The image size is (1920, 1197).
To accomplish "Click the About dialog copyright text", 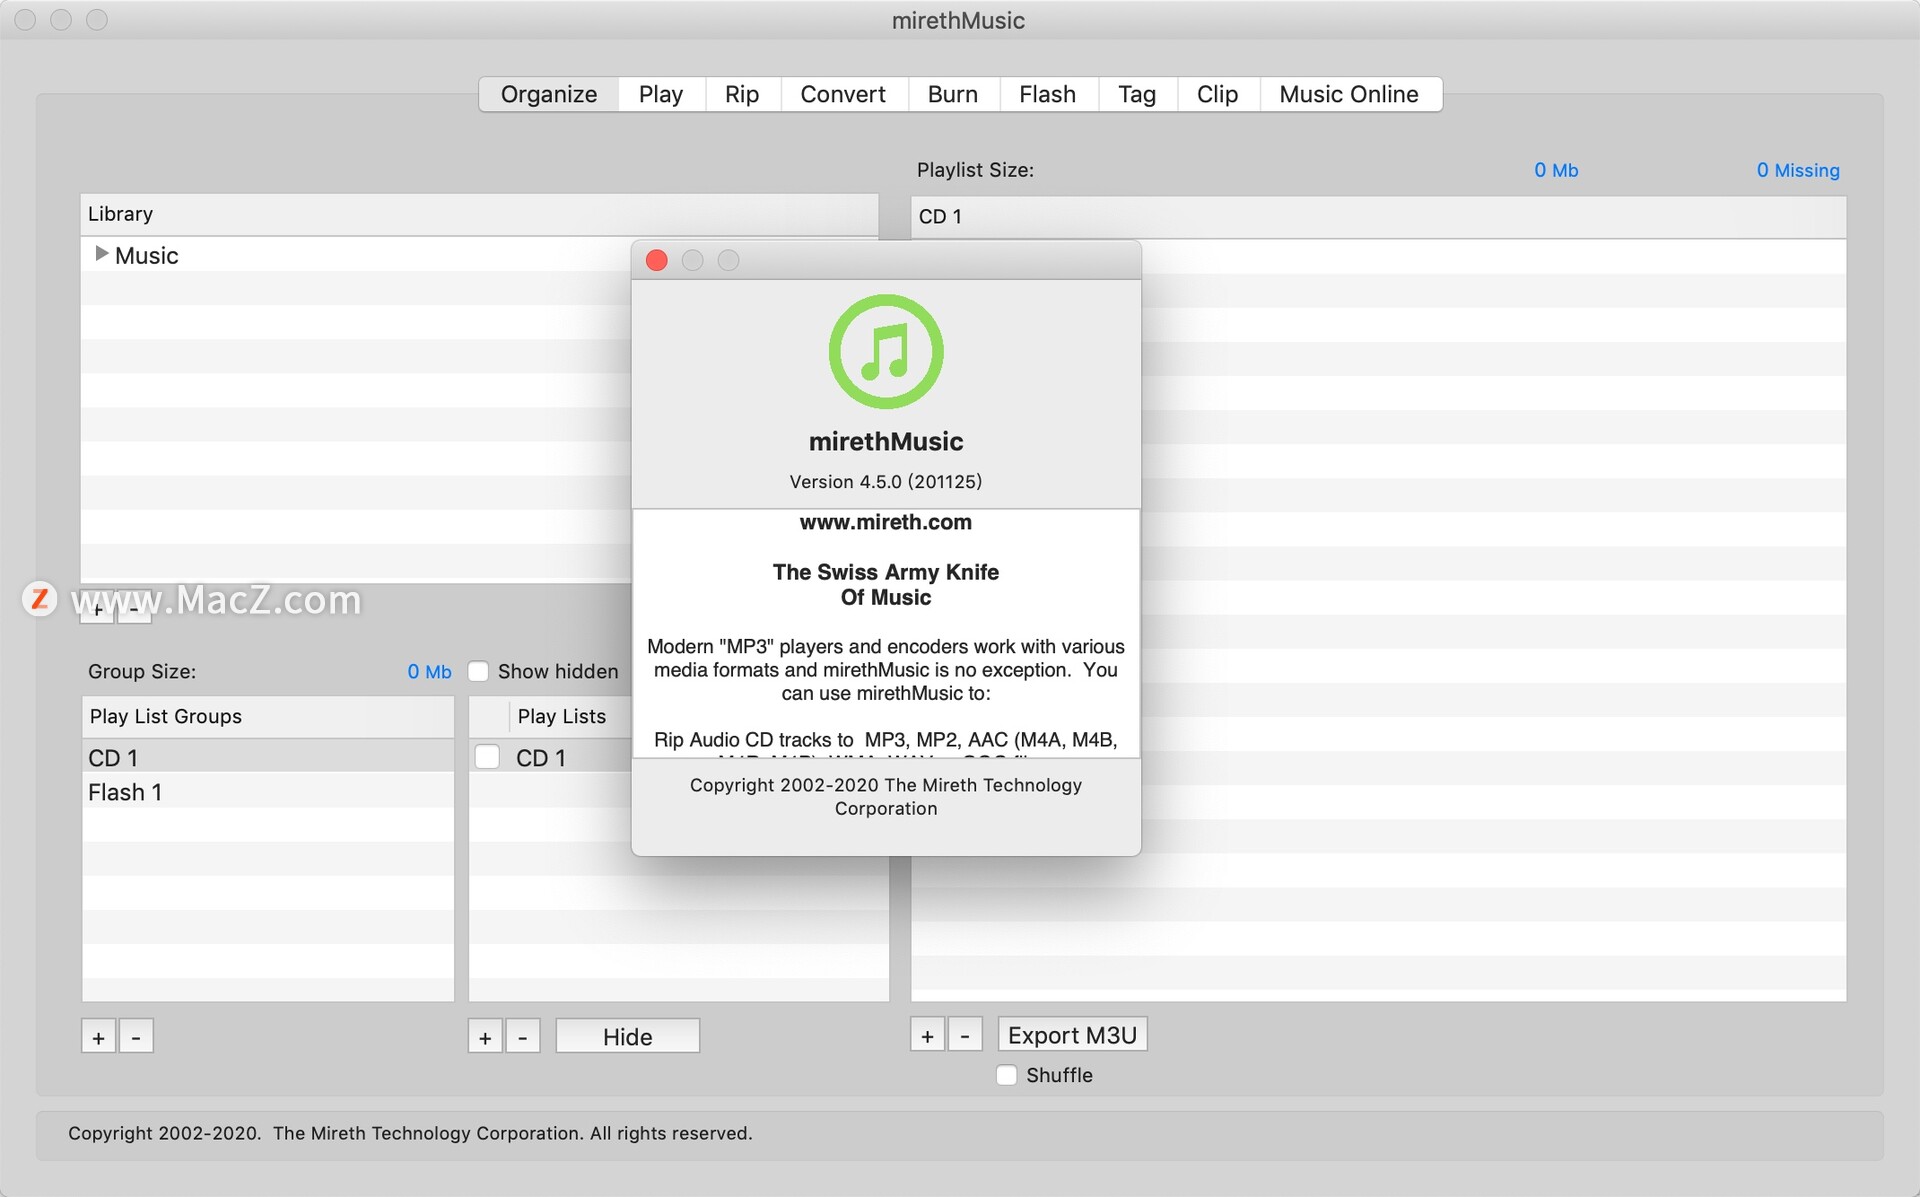I will (886, 797).
